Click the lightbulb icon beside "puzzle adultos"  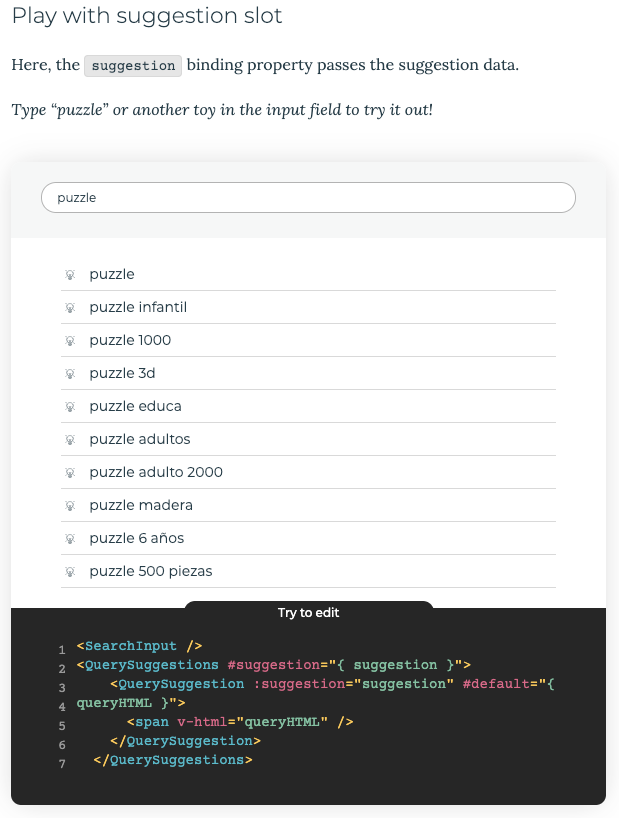(70, 439)
